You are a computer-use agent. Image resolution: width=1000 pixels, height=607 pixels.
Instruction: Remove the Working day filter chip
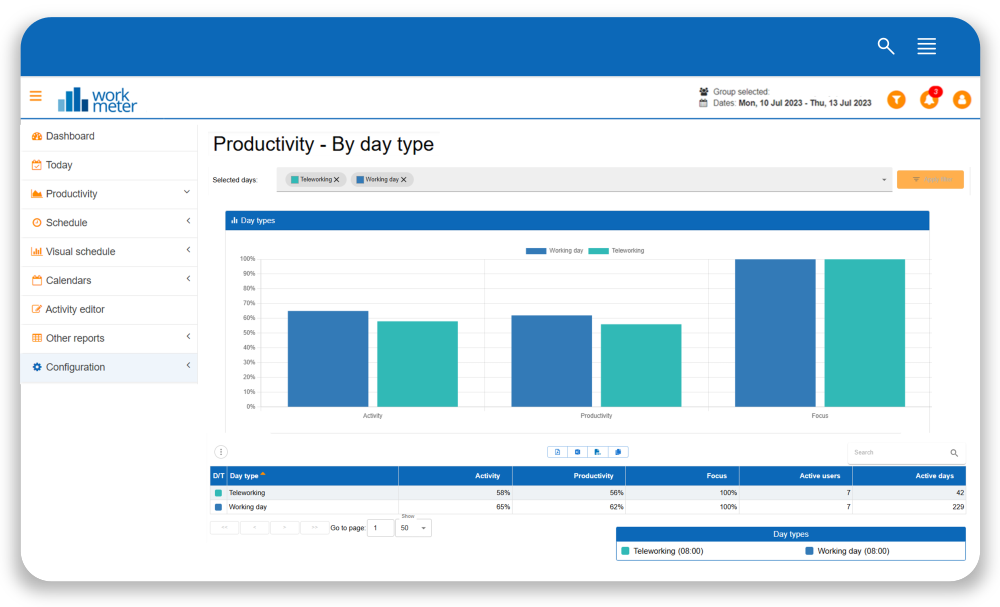tap(403, 179)
